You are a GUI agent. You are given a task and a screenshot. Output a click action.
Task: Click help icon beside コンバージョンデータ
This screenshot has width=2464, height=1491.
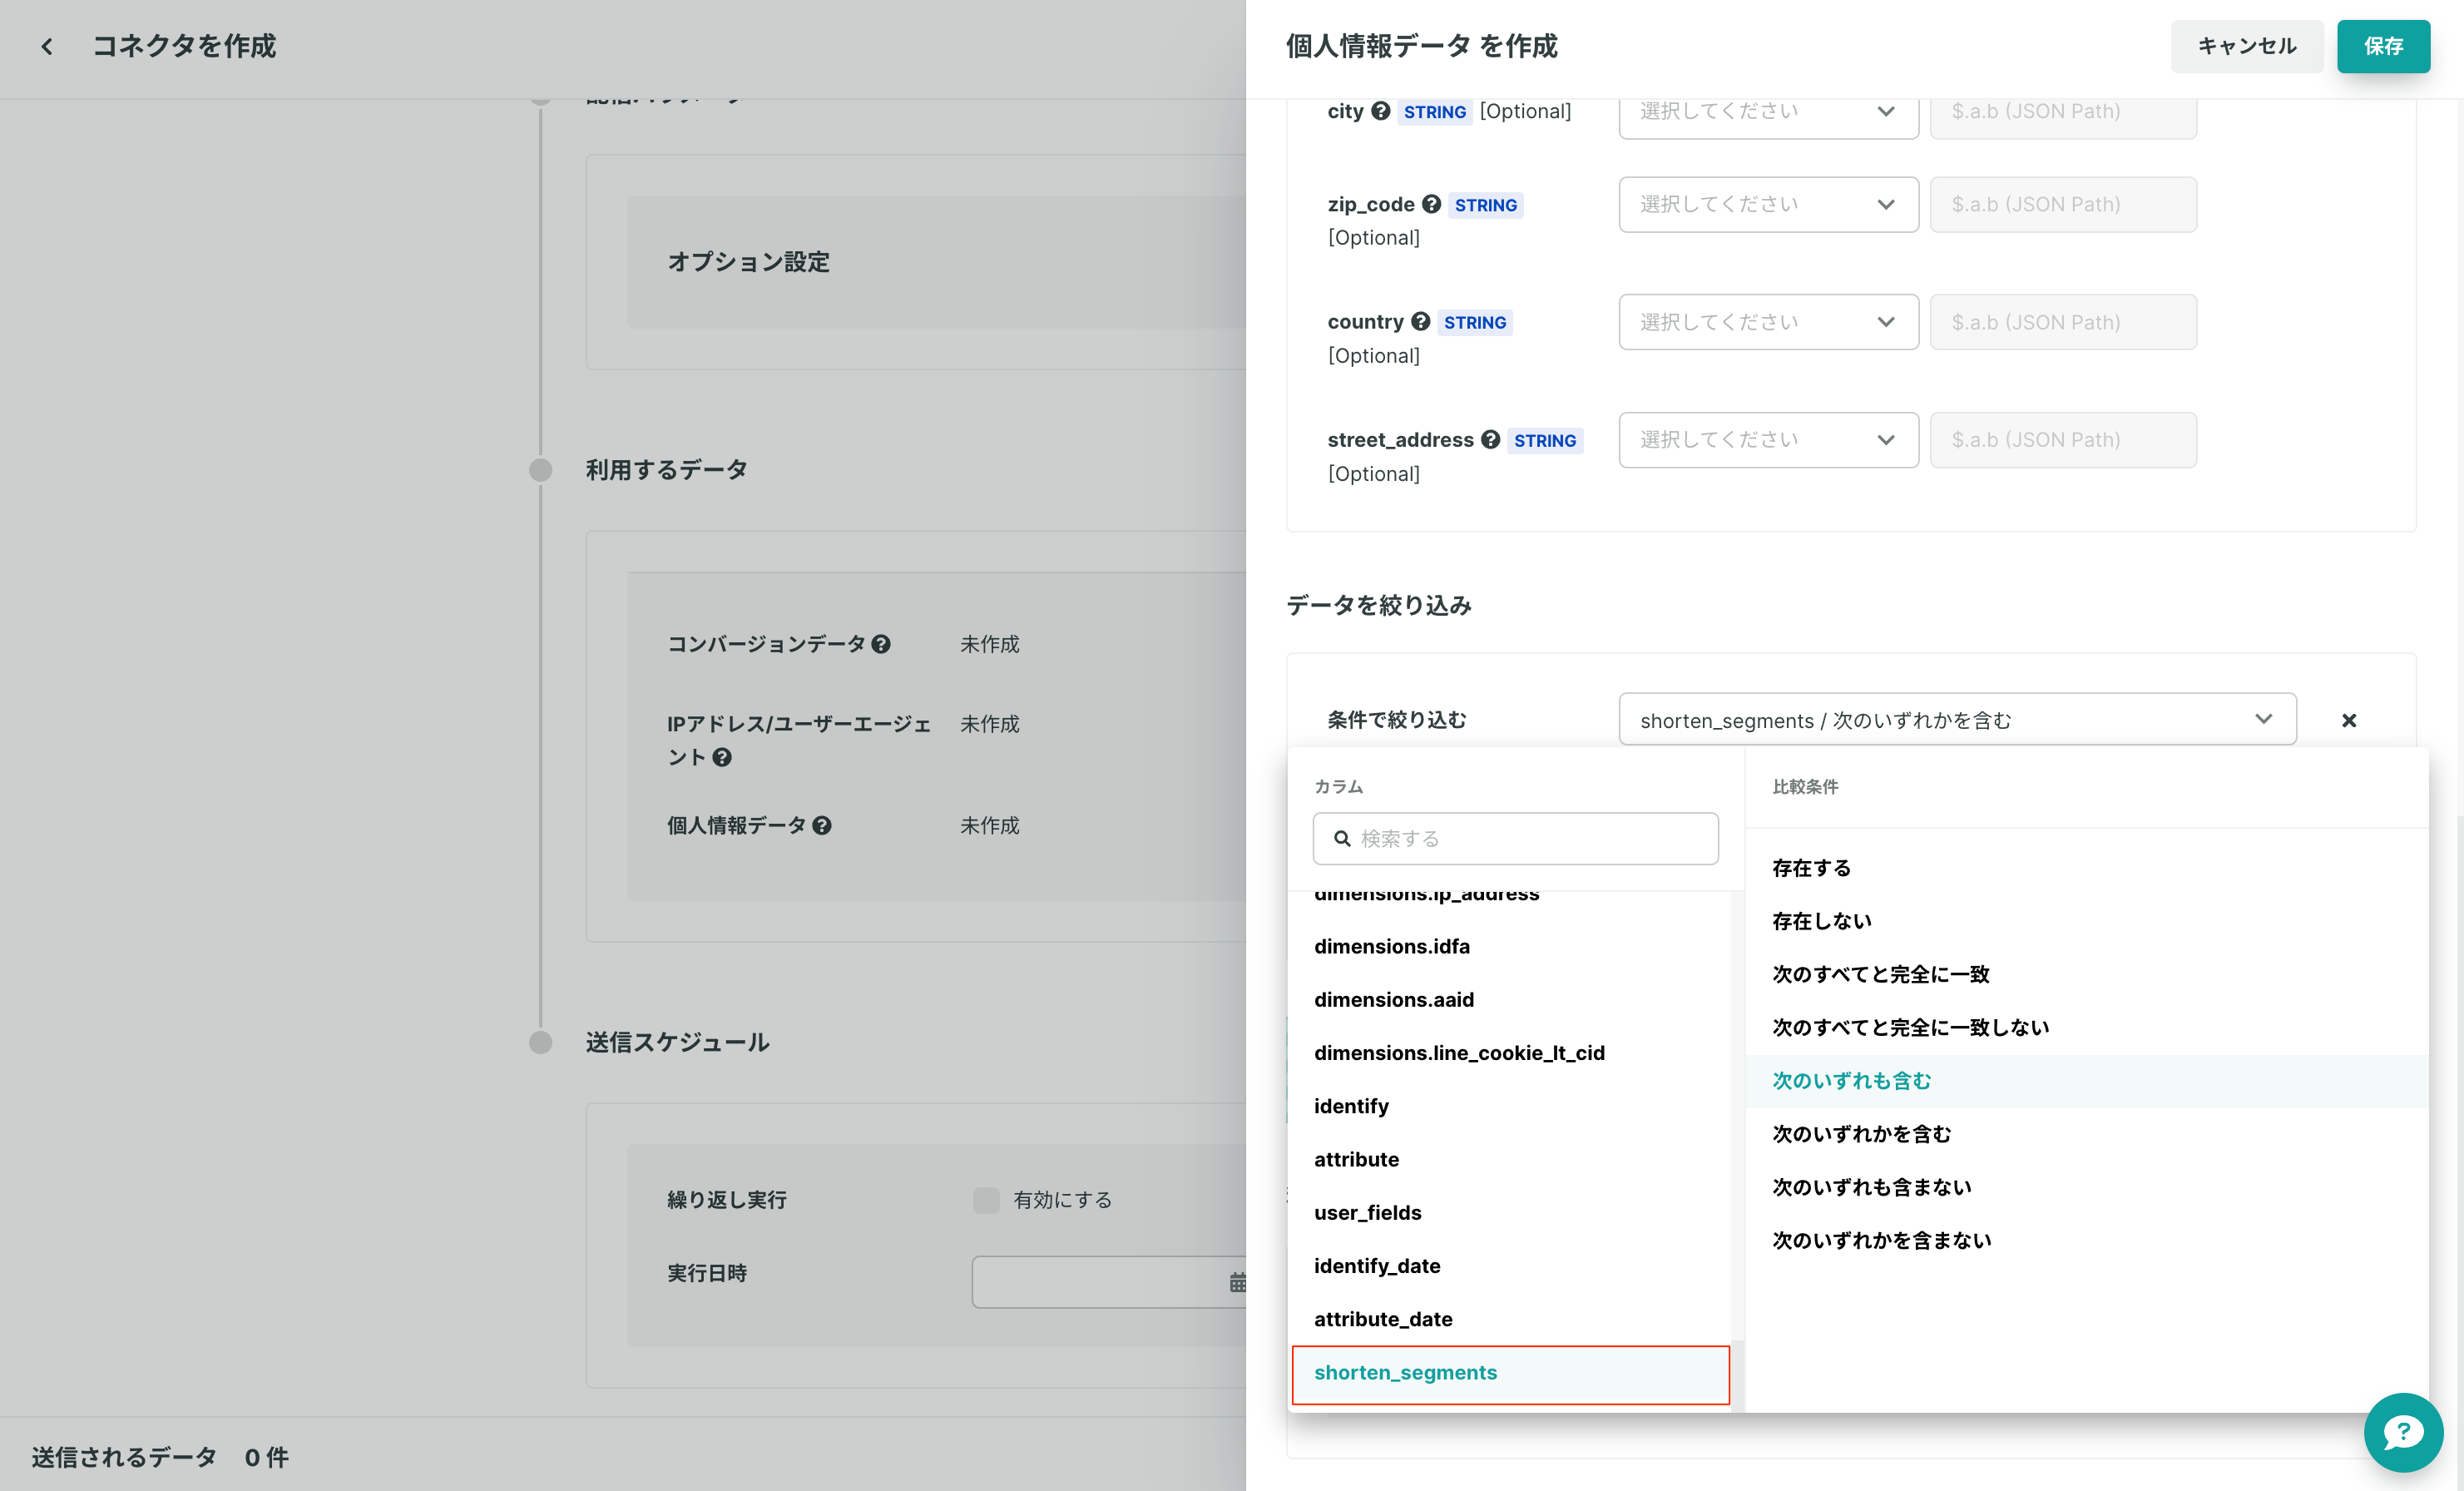click(880, 645)
